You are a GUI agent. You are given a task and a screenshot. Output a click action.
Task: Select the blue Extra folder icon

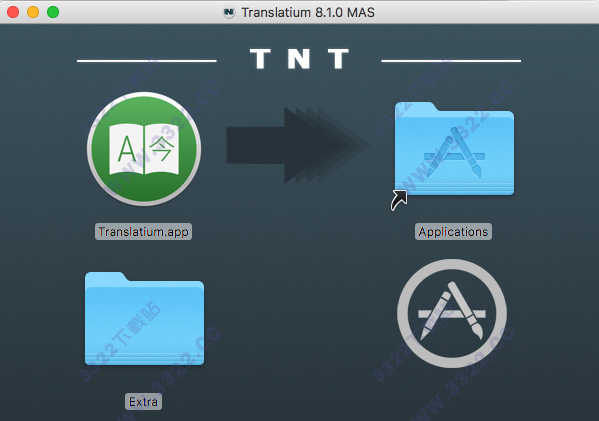pyautogui.click(x=144, y=319)
